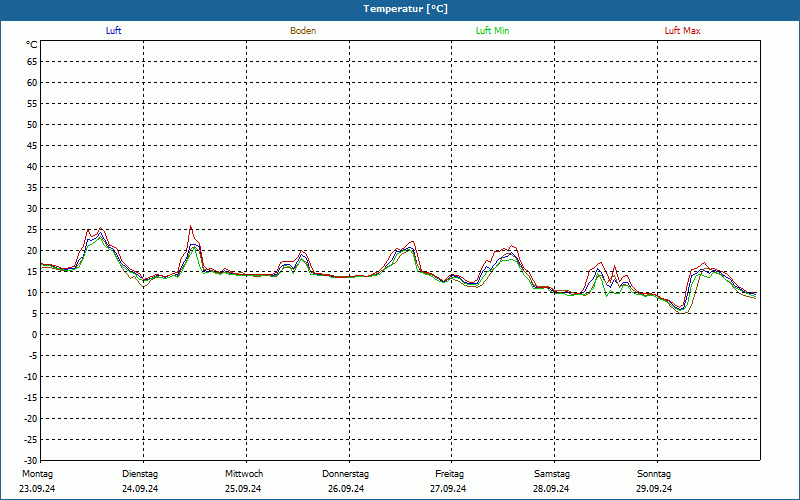The height and width of the screenshot is (500, 800).
Task: Click the 65 y-axis value
Action: 32,62
